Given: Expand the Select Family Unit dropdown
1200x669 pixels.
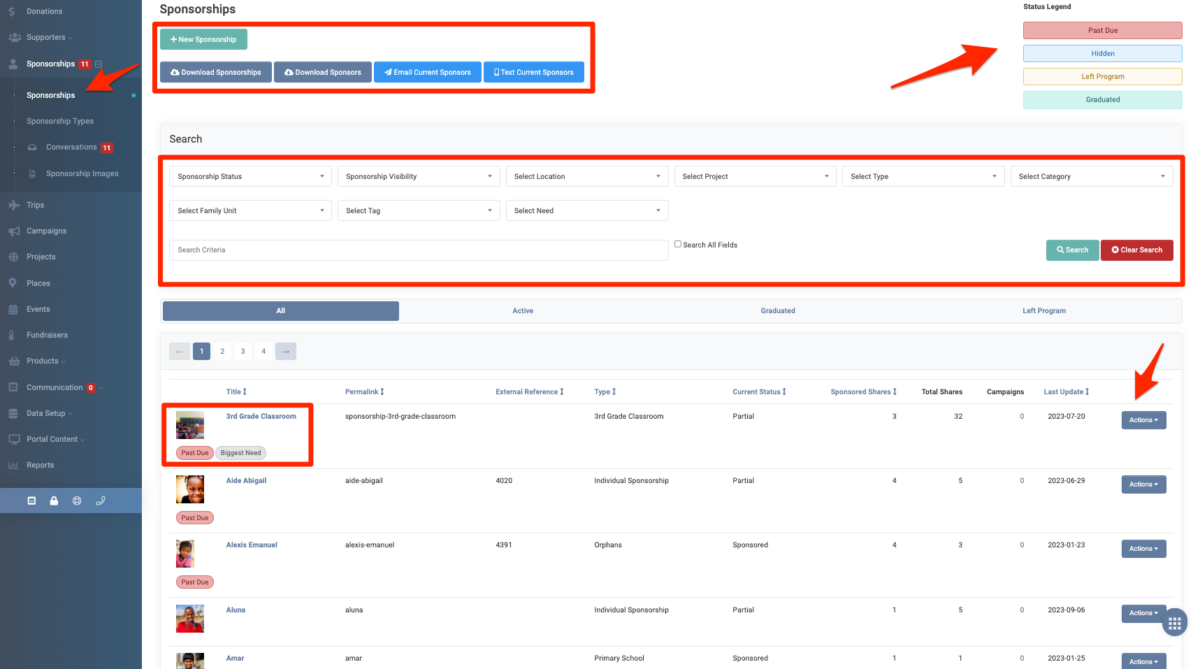Looking at the screenshot, I should (x=249, y=211).
